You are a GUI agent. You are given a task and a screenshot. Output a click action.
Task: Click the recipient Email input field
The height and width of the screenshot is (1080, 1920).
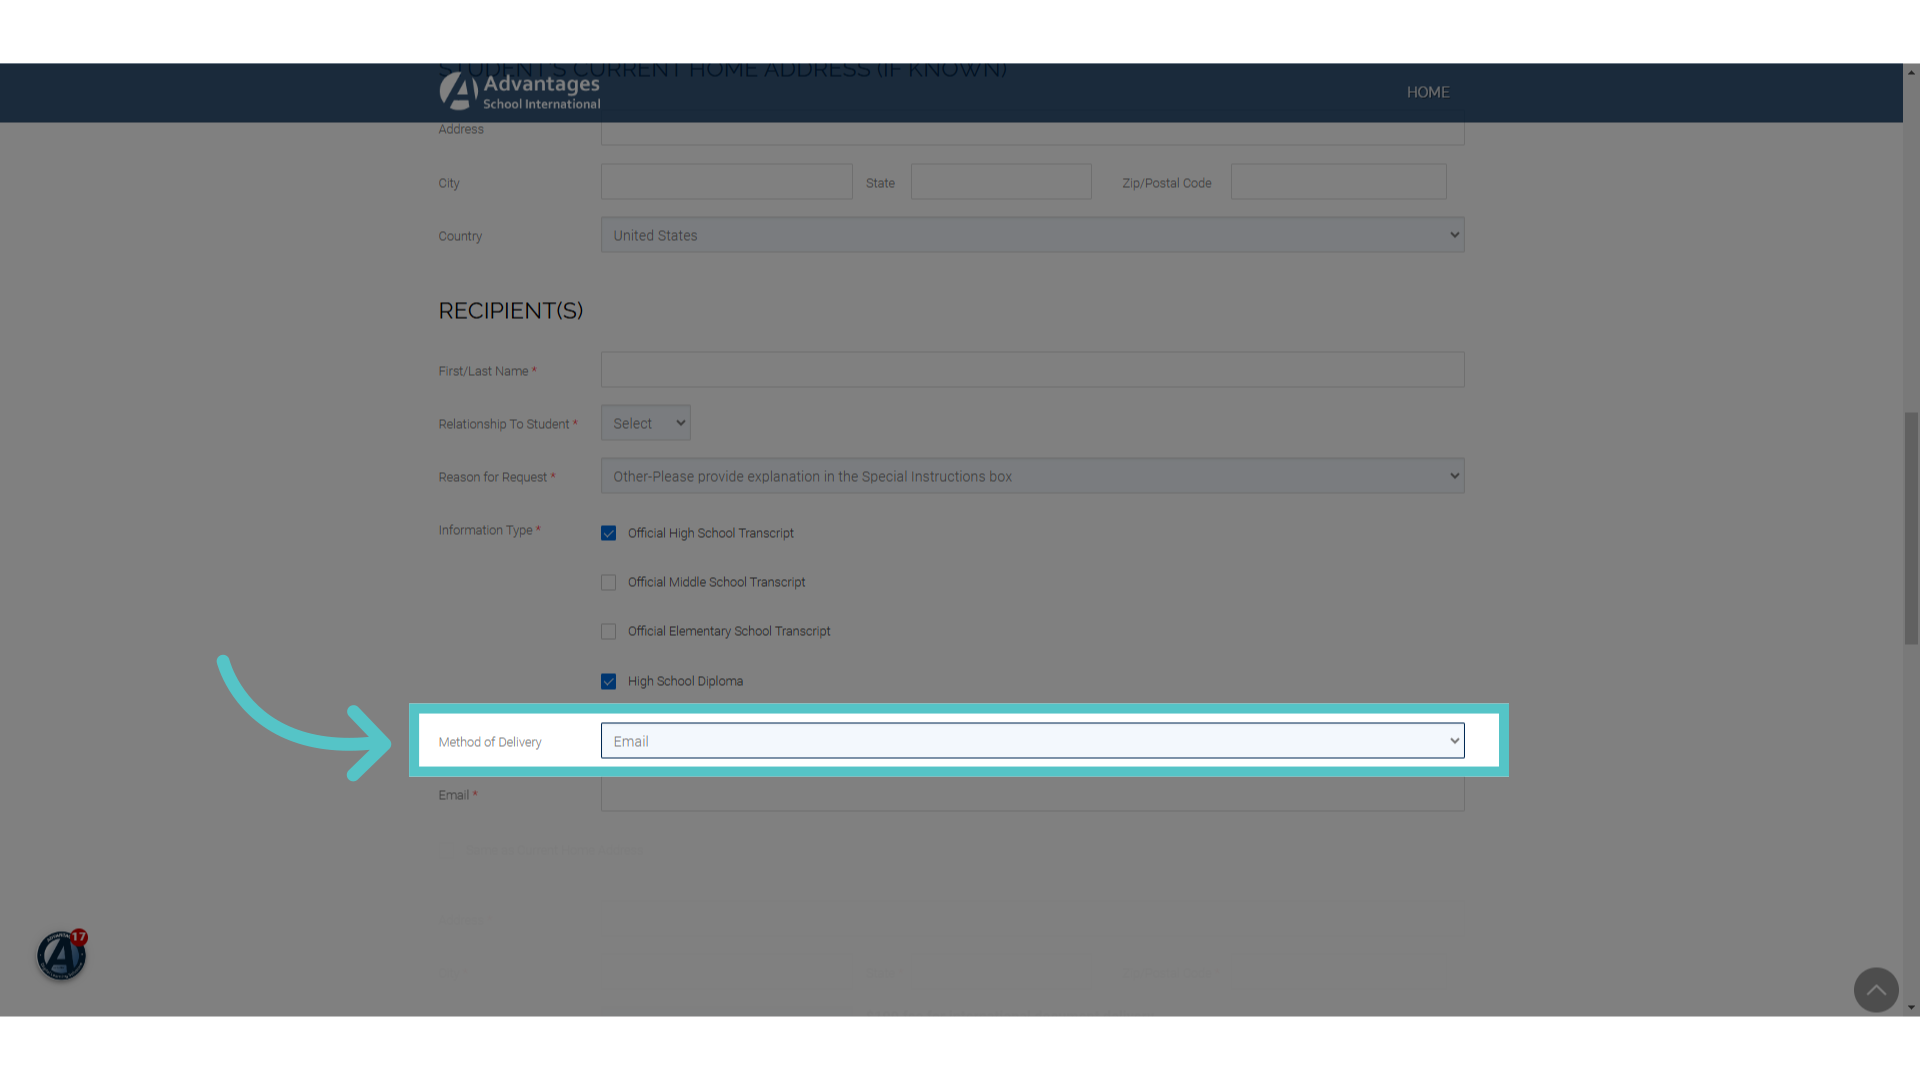pos(1032,794)
